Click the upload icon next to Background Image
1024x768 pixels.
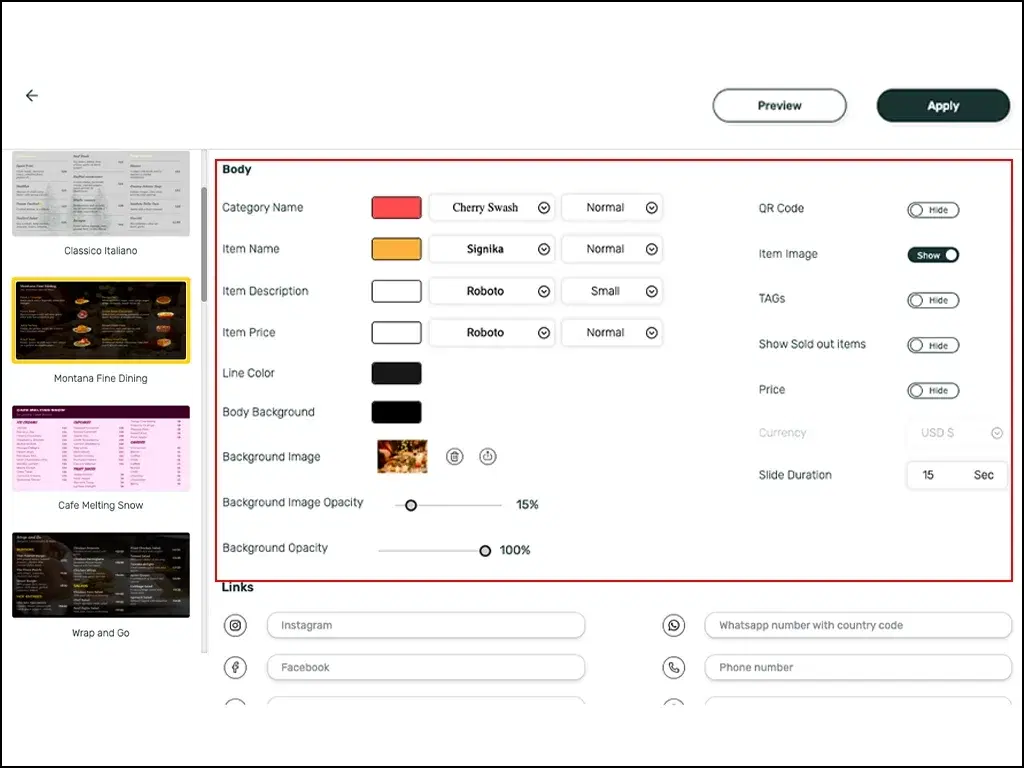[x=487, y=456]
